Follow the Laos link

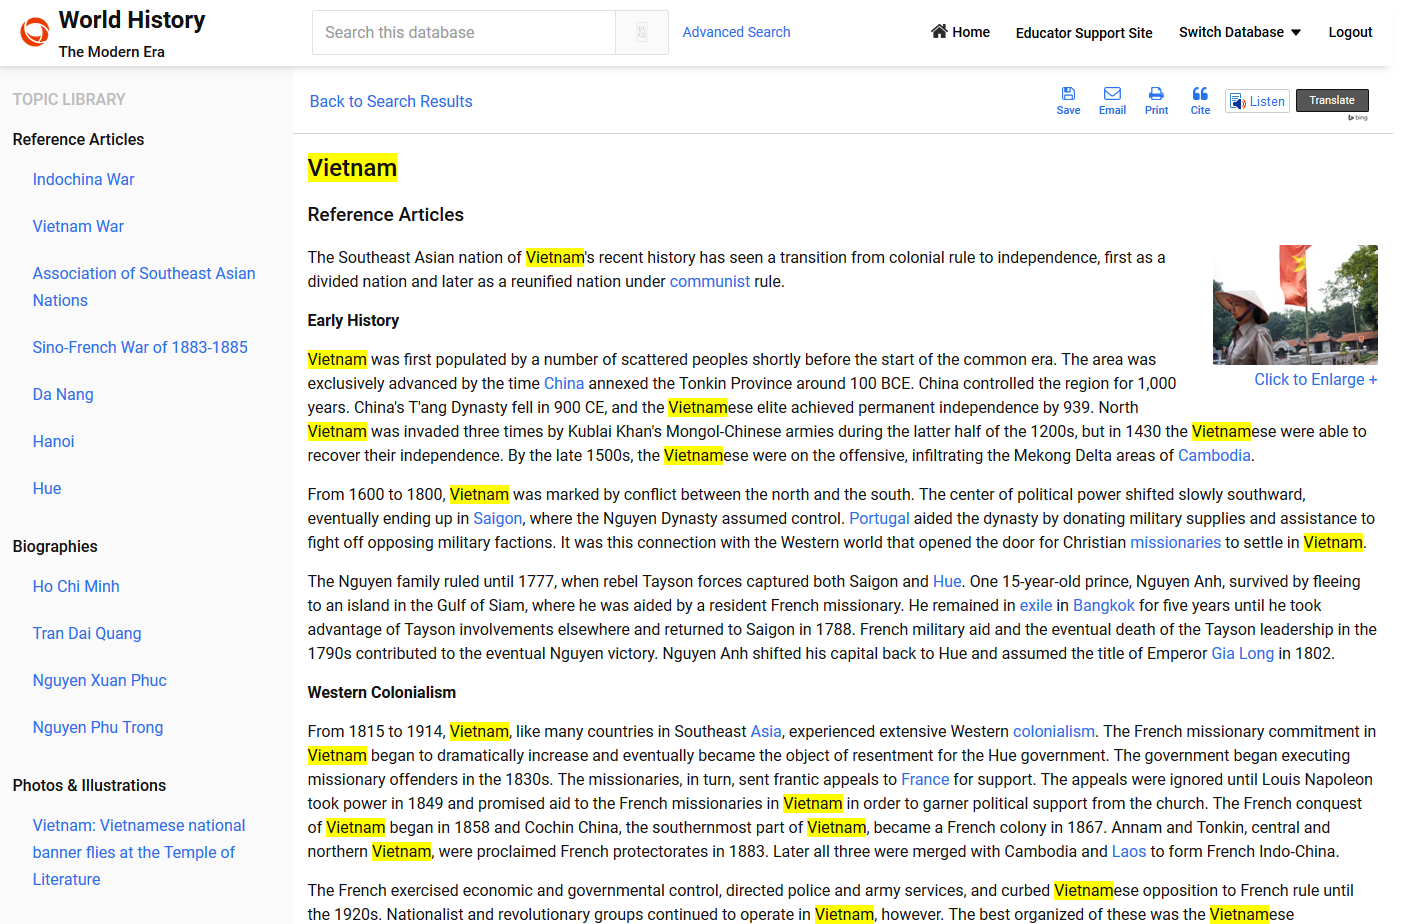coord(1129,851)
